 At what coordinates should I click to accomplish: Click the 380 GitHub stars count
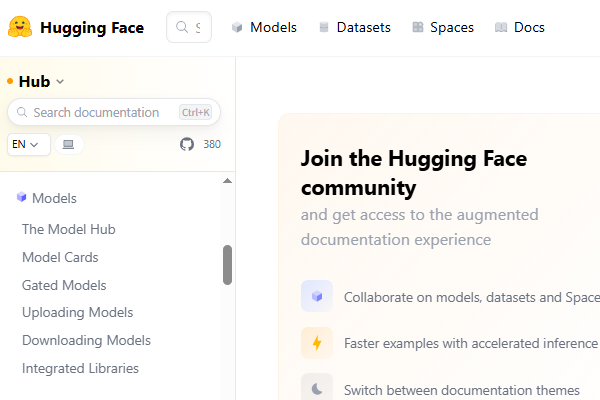(212, 144)
